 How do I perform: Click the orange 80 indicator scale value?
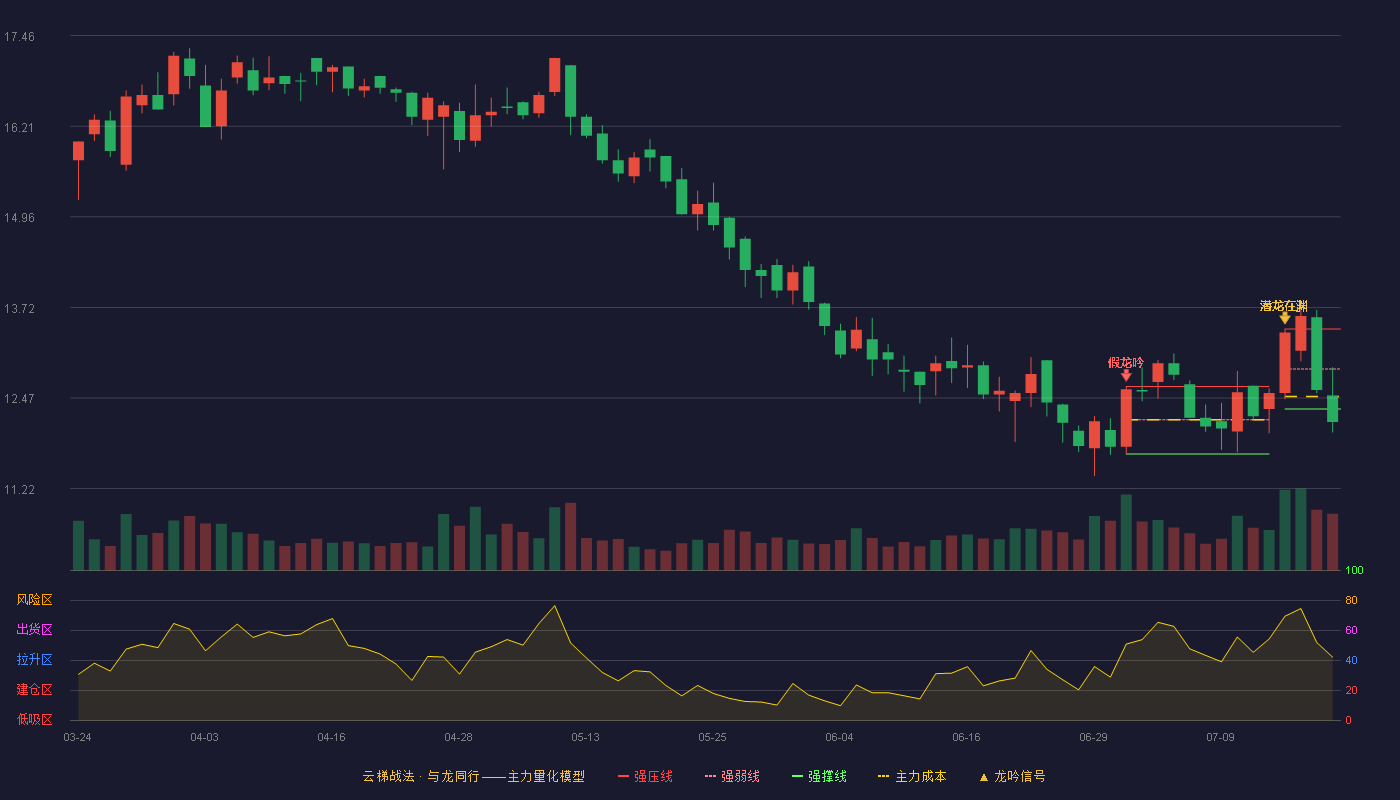(1351, 600)
